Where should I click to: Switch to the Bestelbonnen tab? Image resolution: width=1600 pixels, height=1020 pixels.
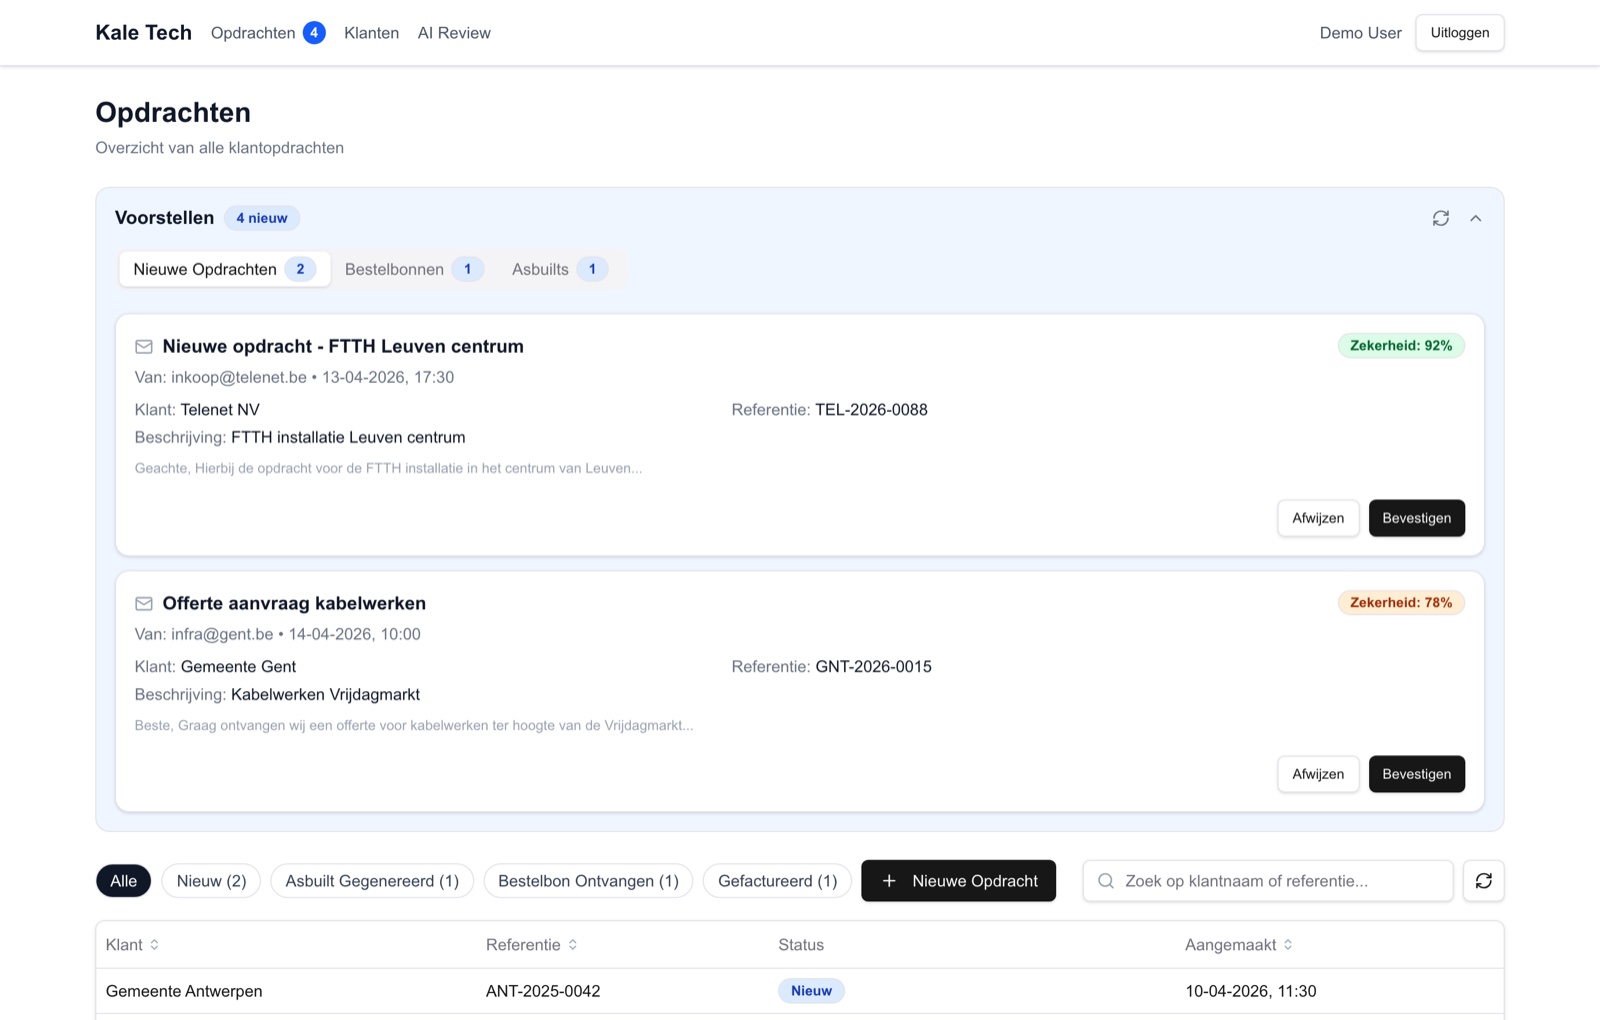point(413,269)
